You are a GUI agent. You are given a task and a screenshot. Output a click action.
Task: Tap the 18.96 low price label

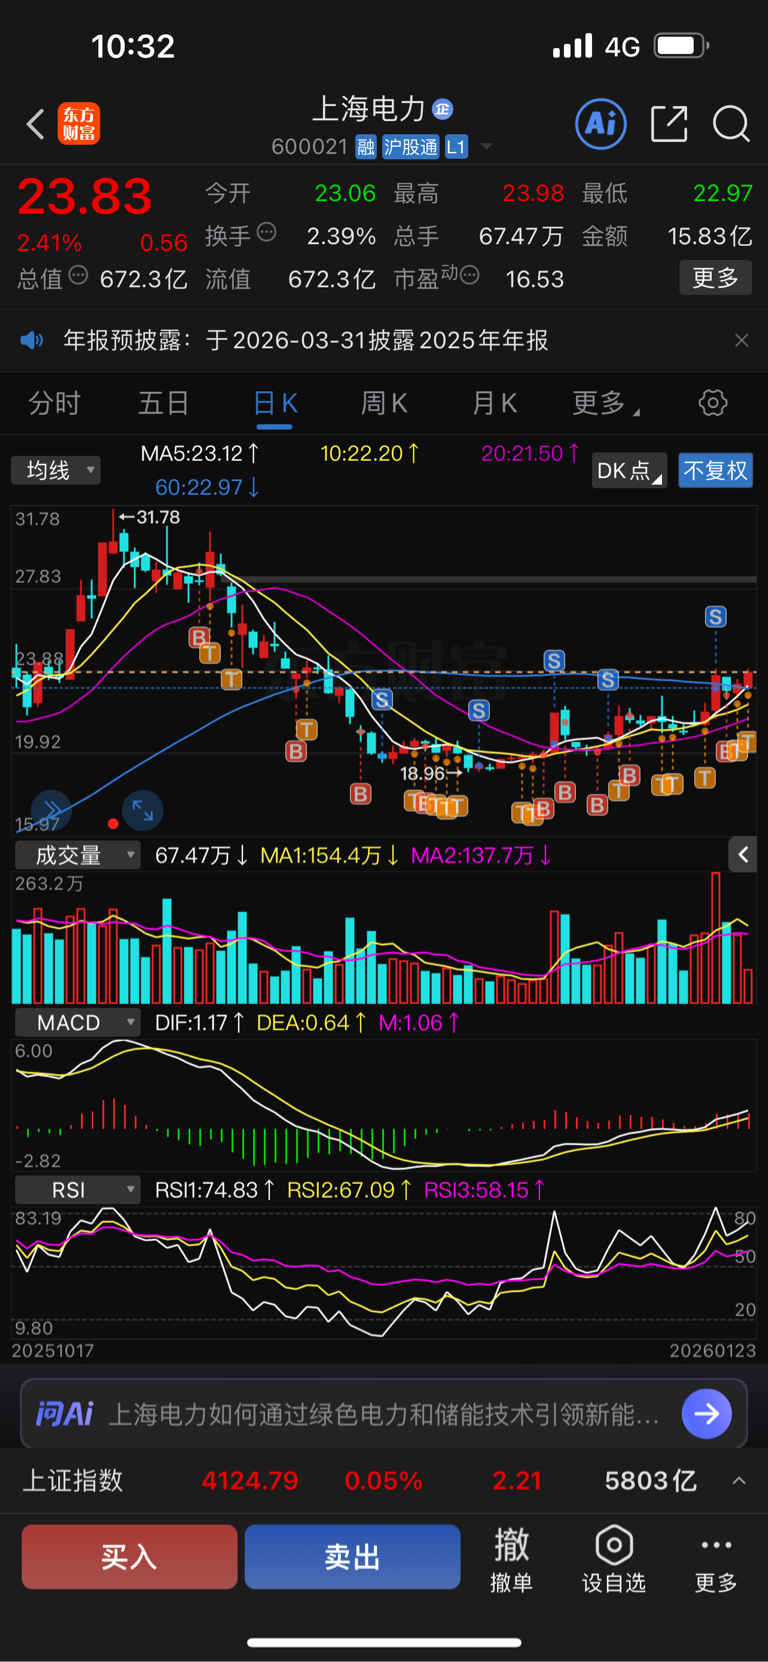pyautogui.click(x=430, y=773)
